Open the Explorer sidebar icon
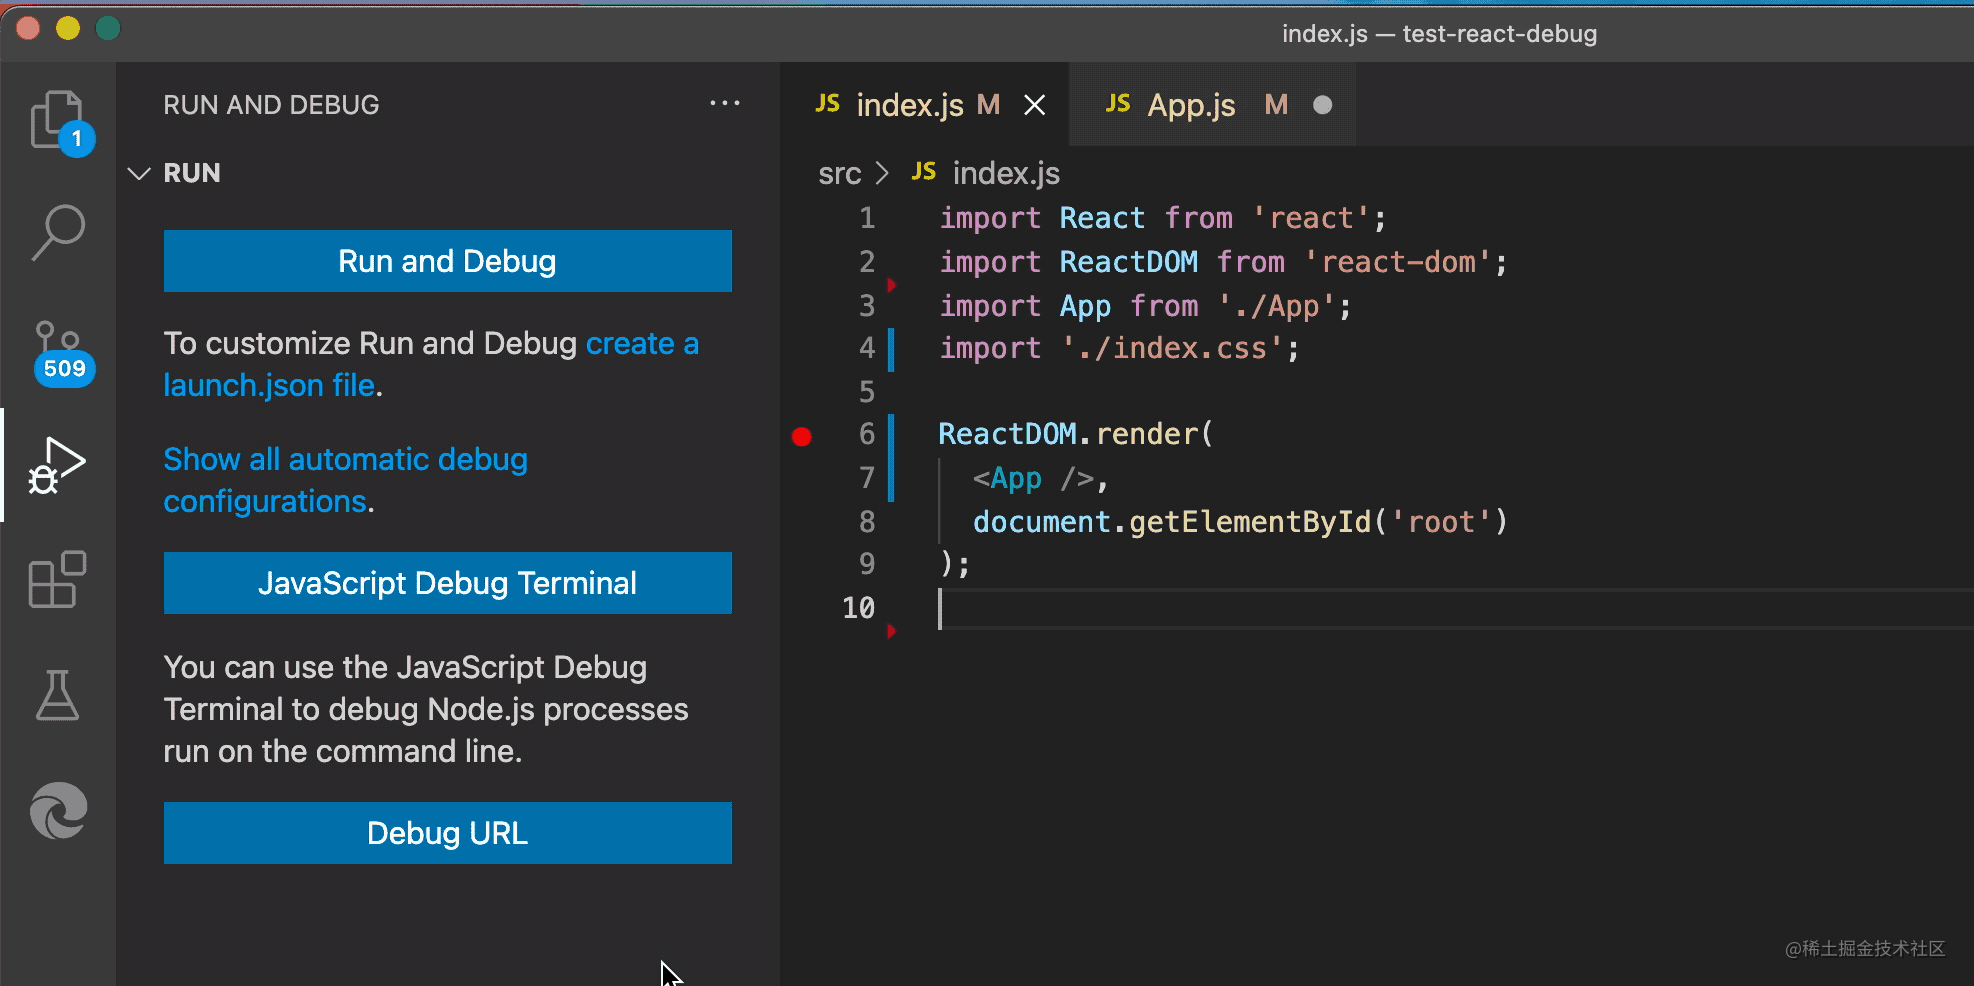Image resolution: width=1974 pixels, height=986 pixels. click(58, 120)
